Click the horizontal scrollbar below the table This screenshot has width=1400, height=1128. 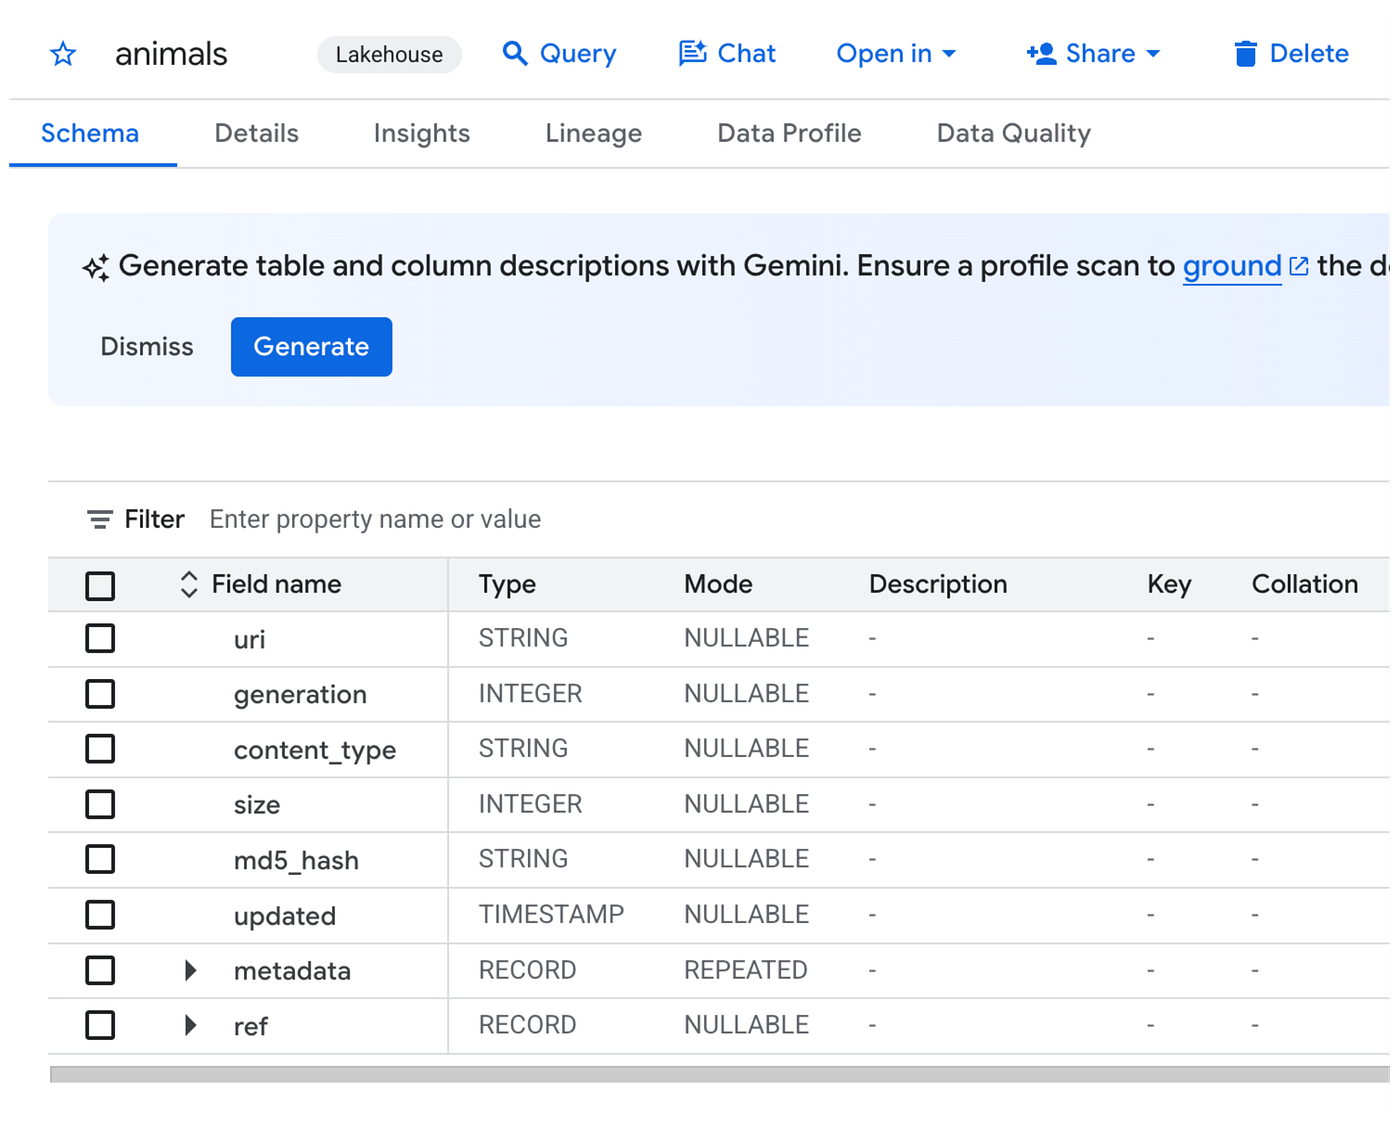[720, 1074]
